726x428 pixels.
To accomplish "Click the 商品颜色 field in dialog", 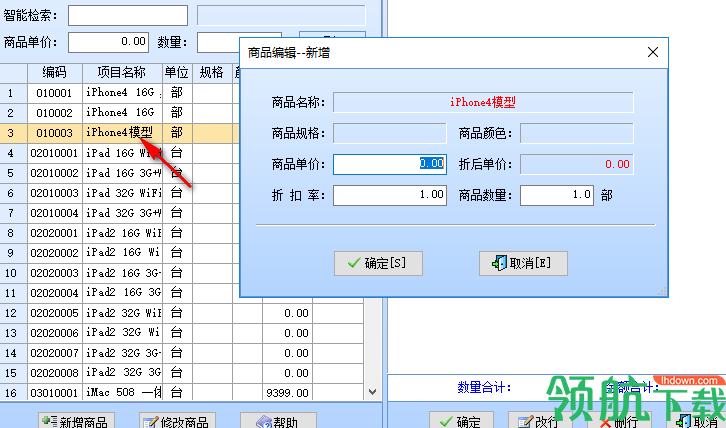I will (576, 133).
